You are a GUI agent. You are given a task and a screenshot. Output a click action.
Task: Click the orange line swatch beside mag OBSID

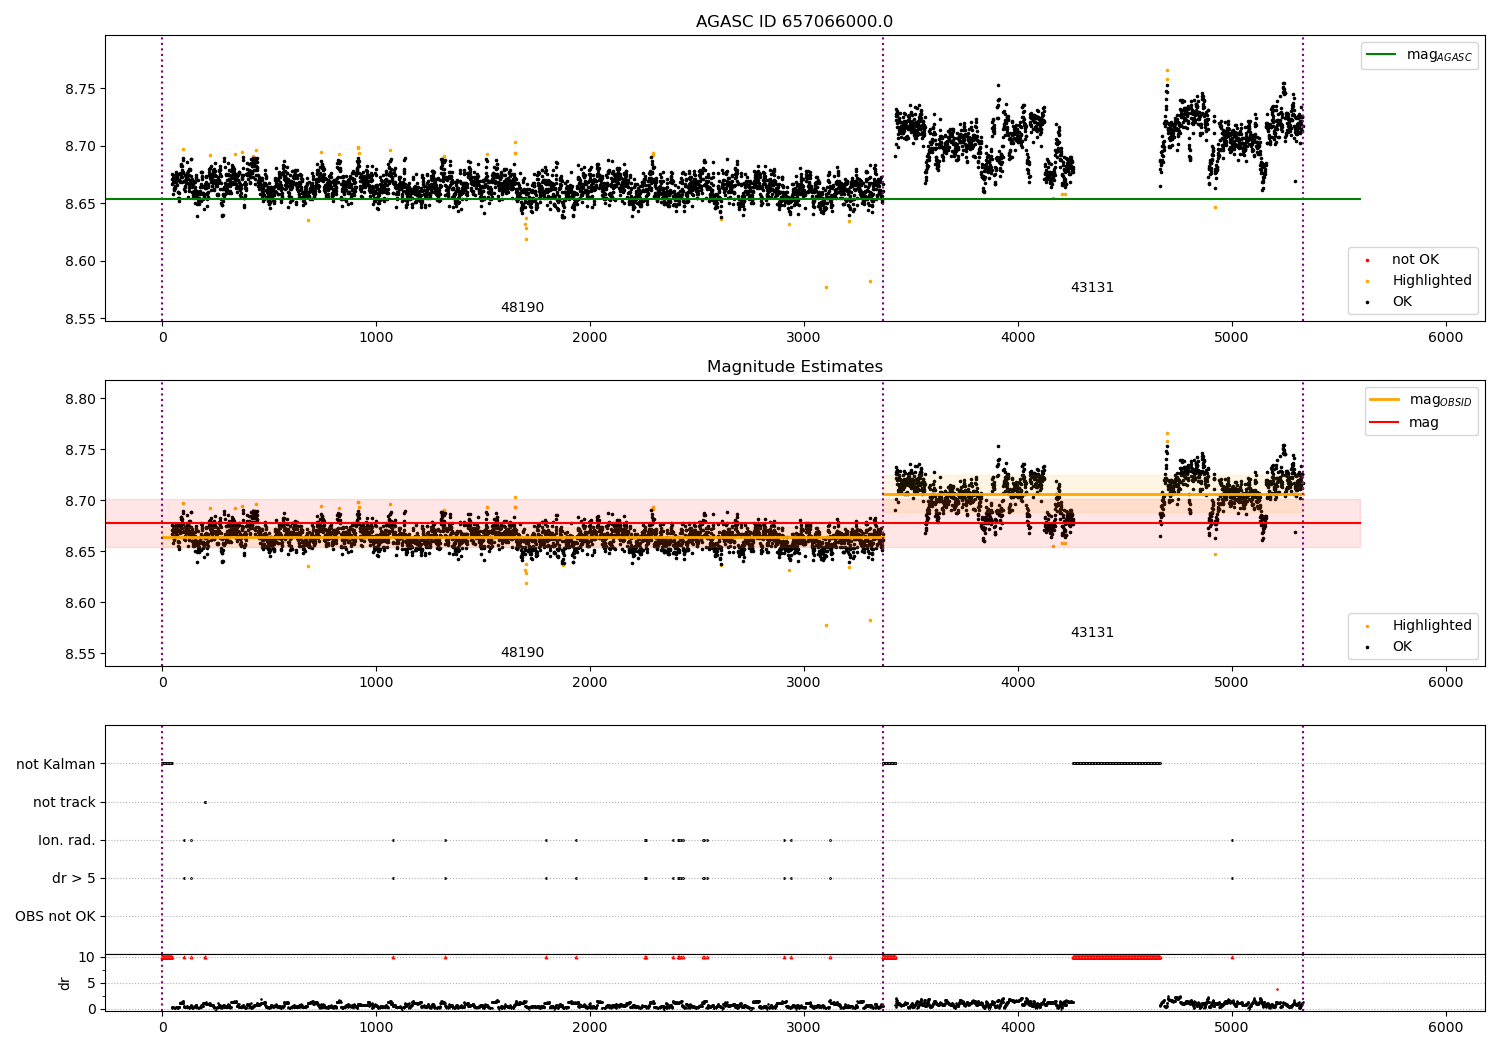(1385, 400)
